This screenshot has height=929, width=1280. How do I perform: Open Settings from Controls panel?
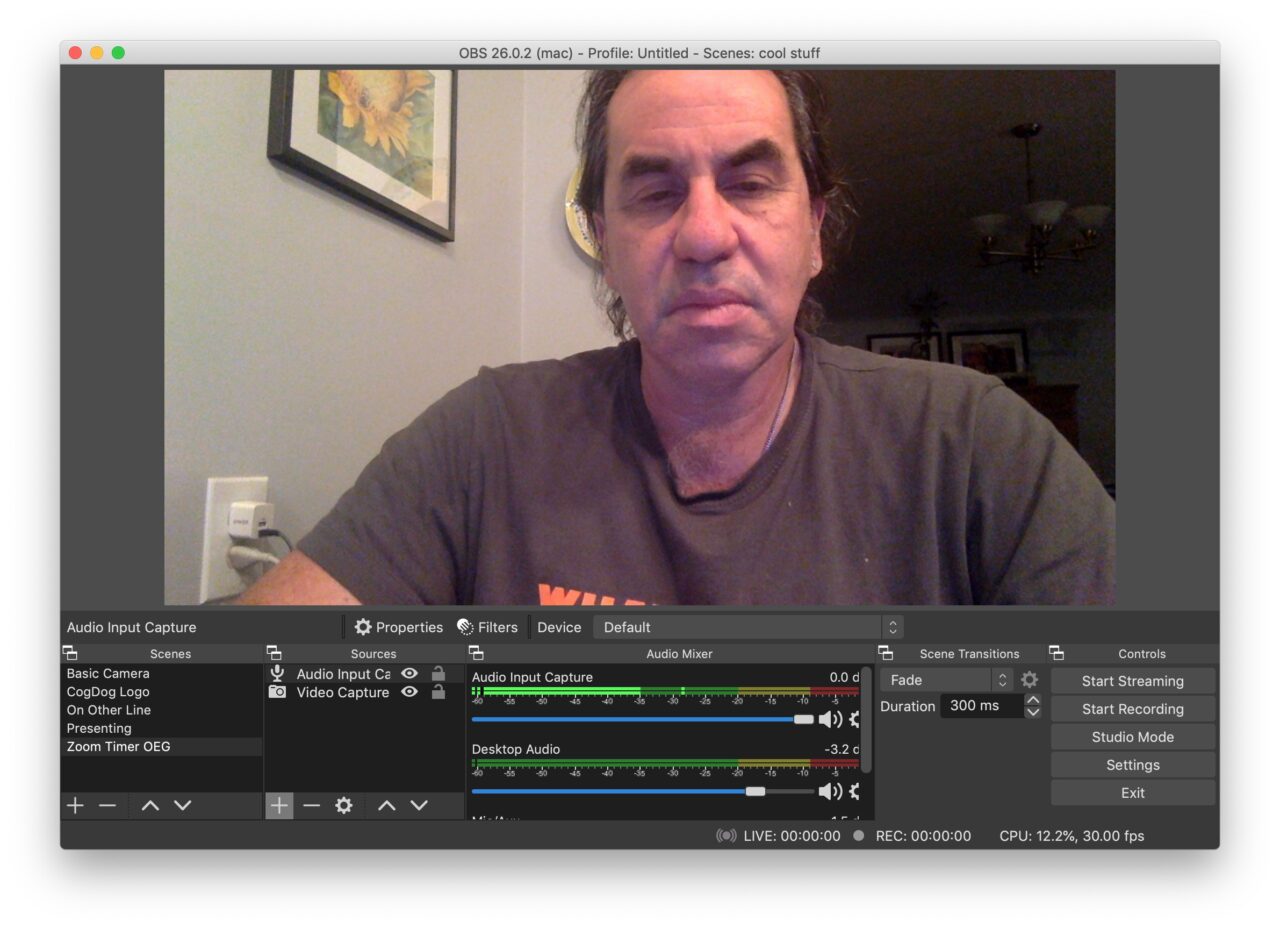coord(1133,765)
